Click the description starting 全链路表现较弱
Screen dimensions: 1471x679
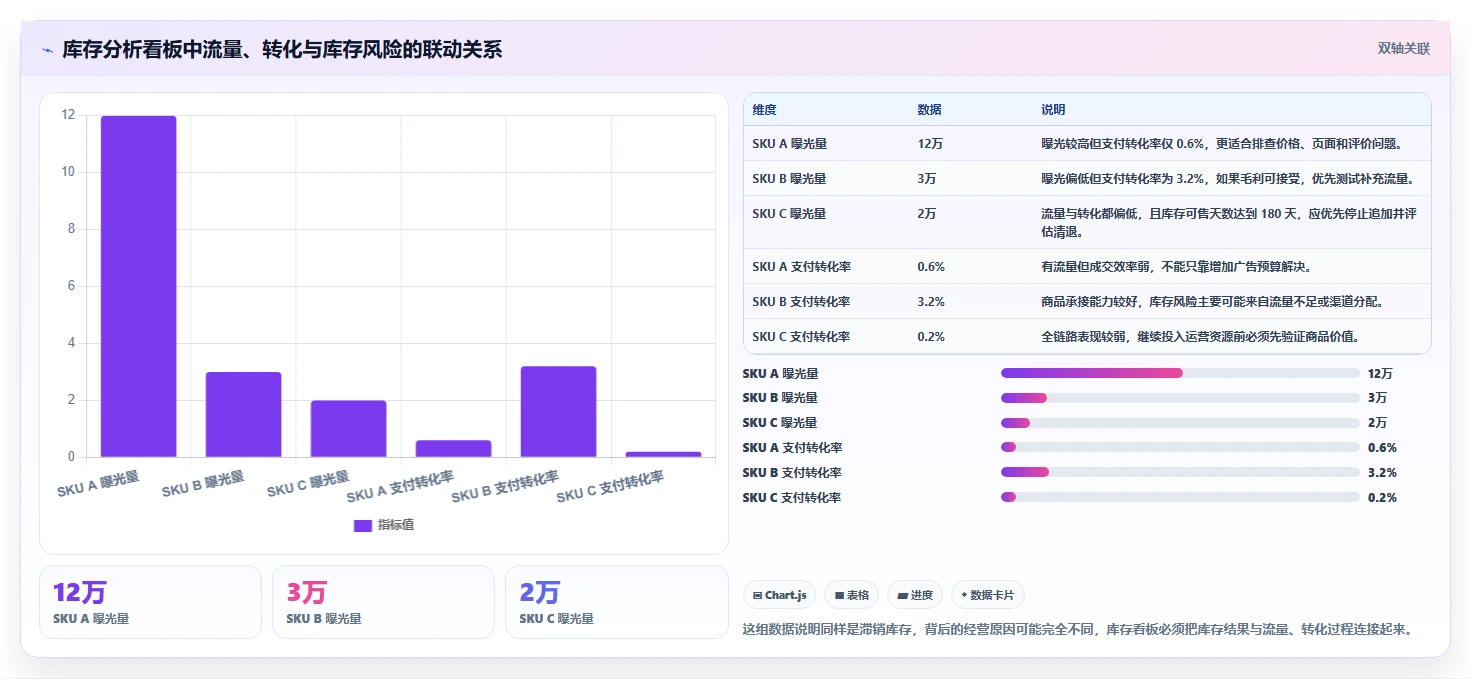point(1200,337)
